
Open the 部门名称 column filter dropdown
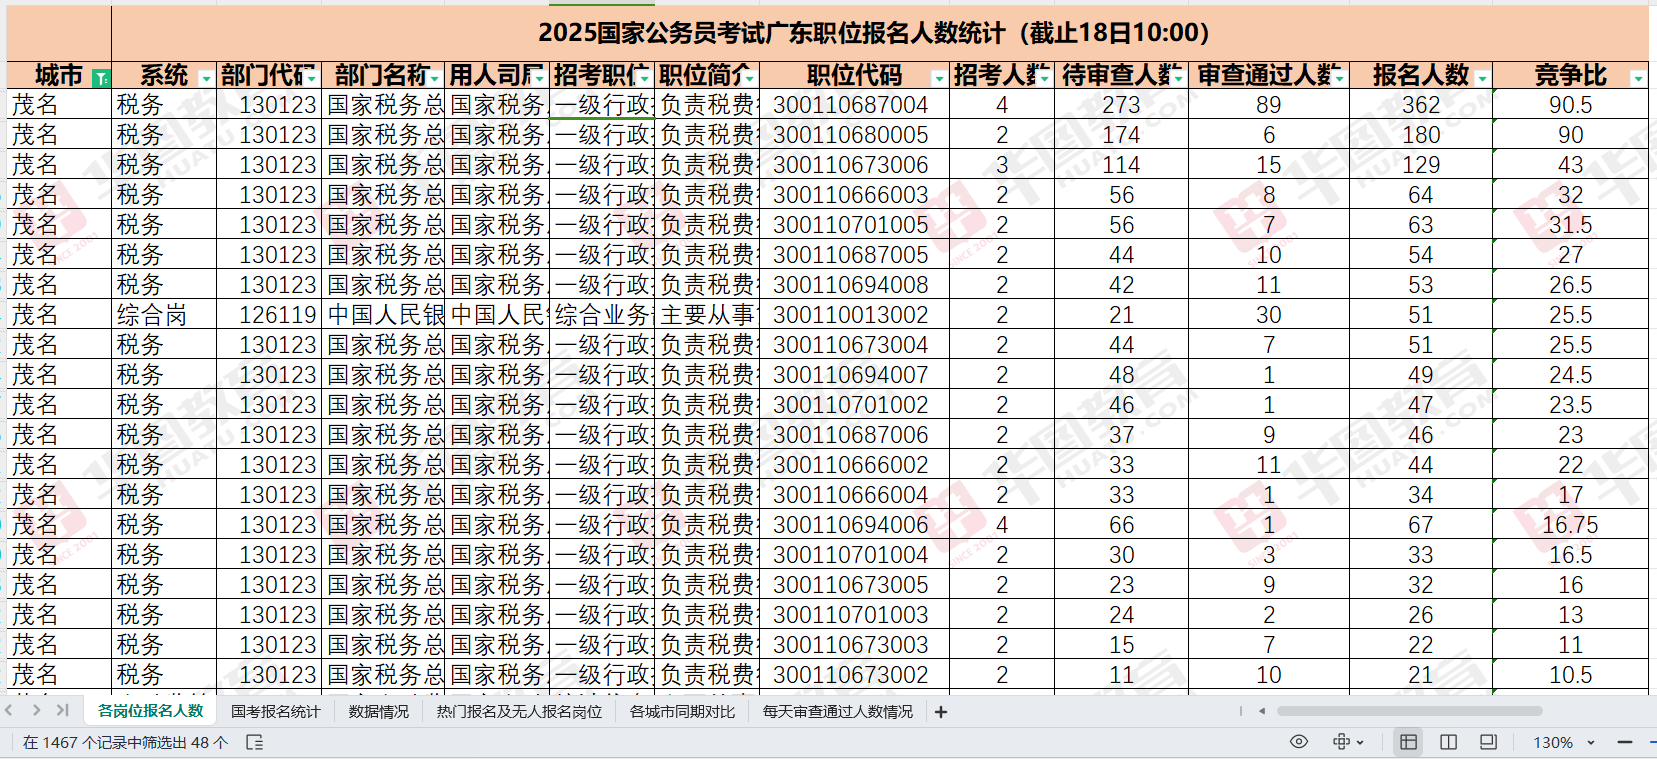(435, 78)
